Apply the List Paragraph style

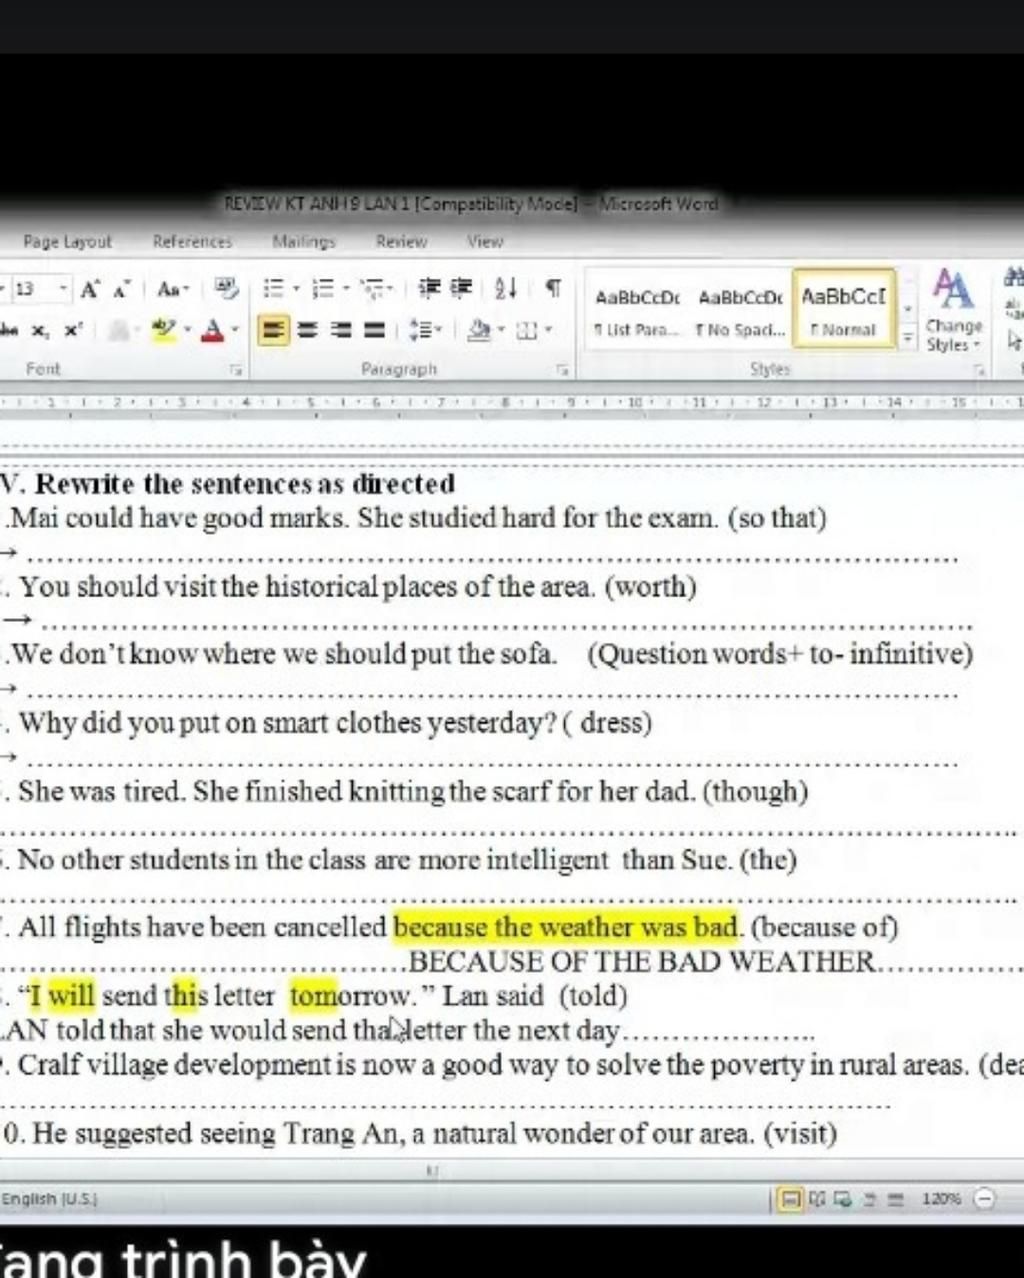(637, 310)
